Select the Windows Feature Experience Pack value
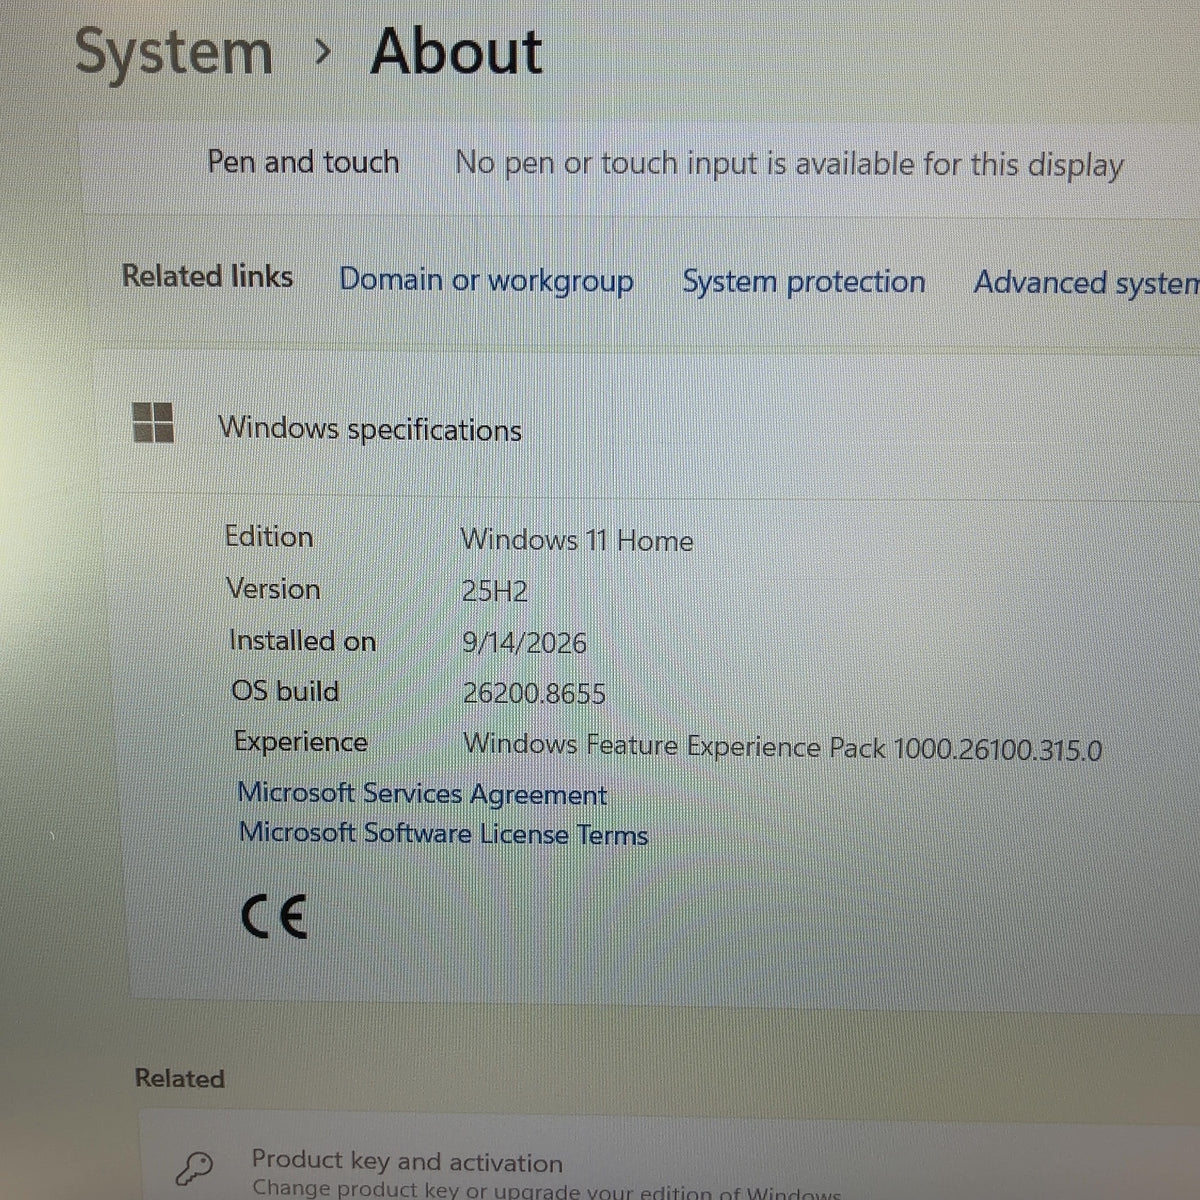This screenshot has height=1200, width=1200. (x=782, y=747)
